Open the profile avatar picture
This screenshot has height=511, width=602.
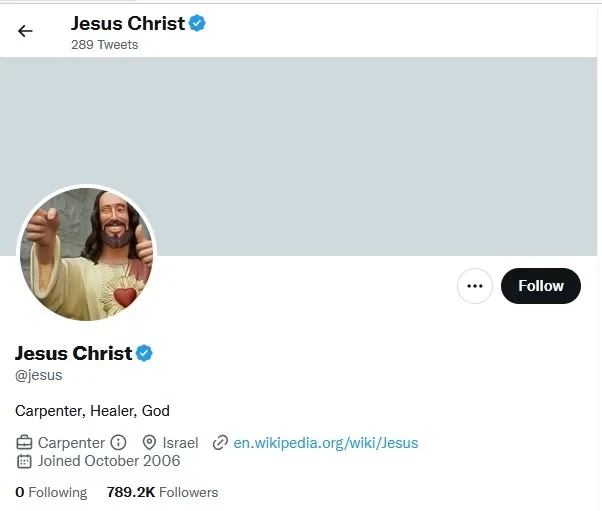tap(87, 254)
